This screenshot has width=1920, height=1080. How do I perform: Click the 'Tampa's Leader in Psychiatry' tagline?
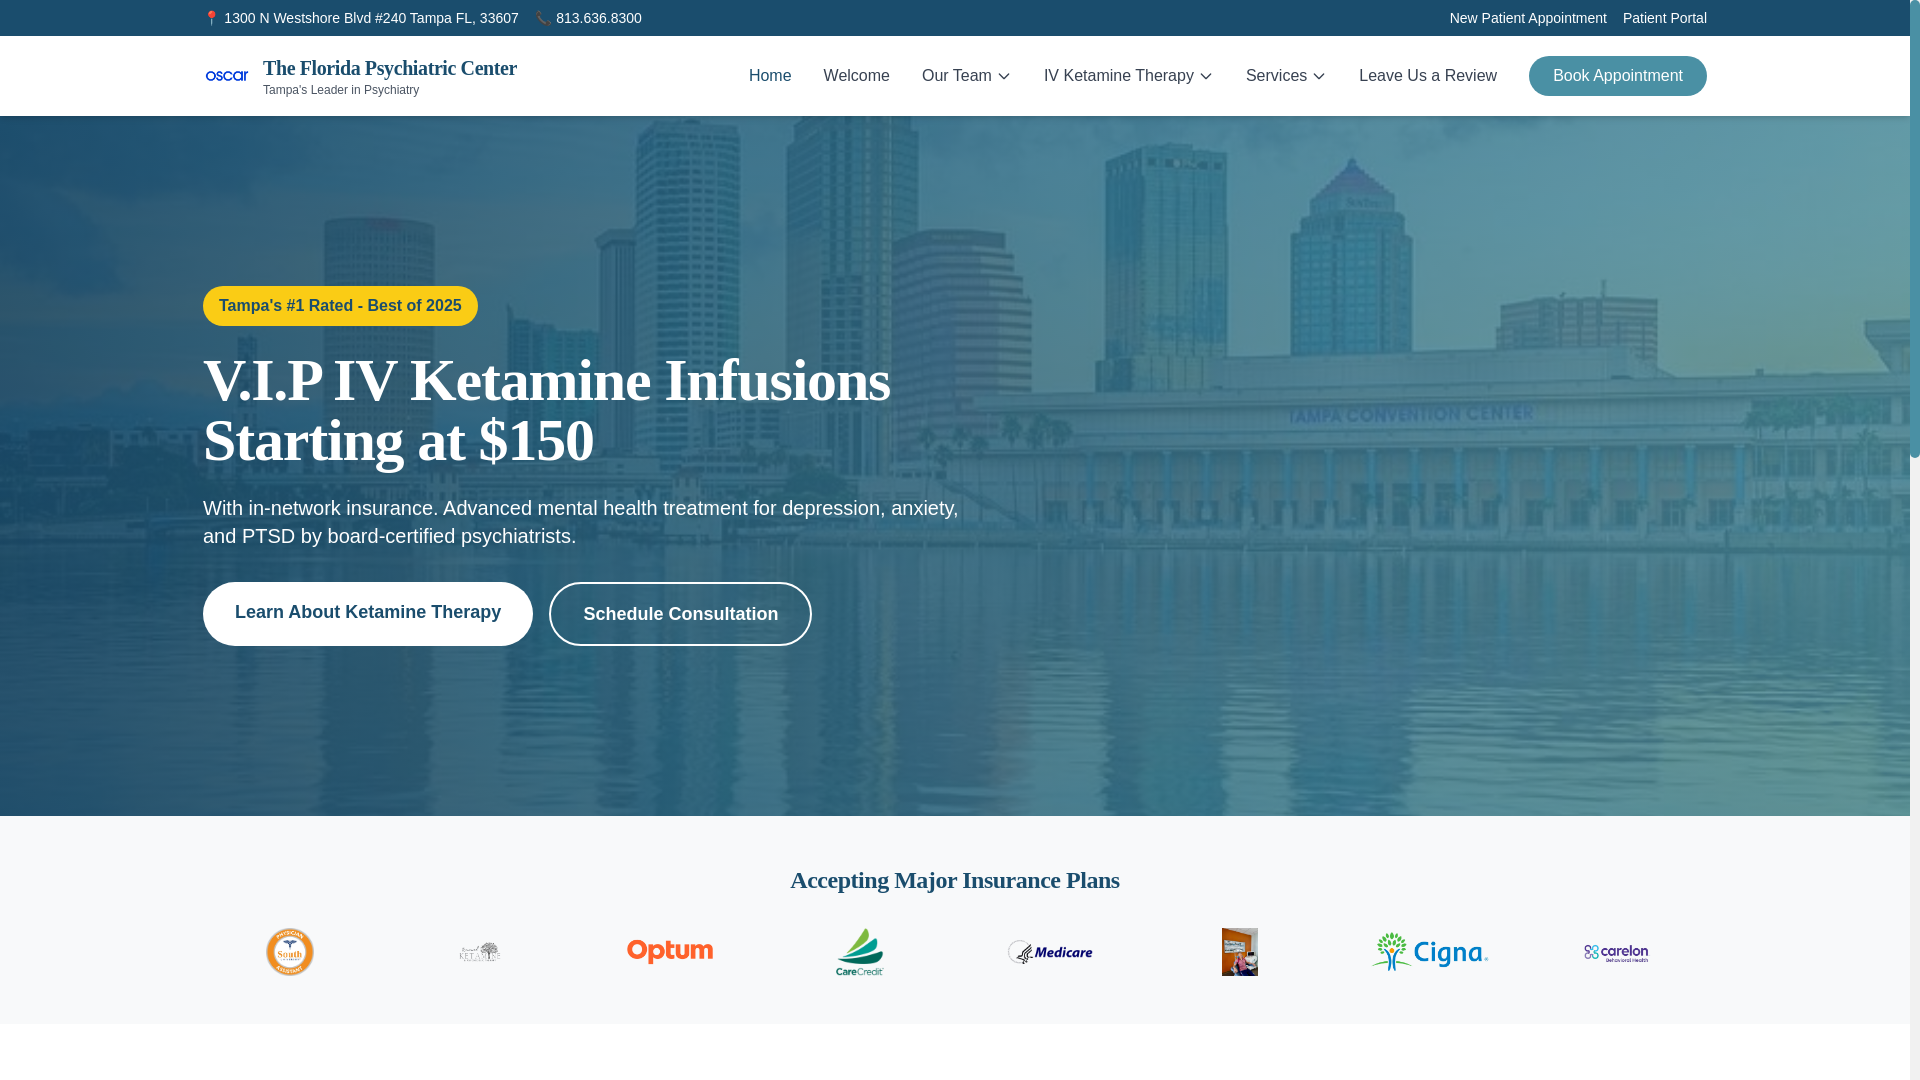pyautogui.click(x=341, y=90)
